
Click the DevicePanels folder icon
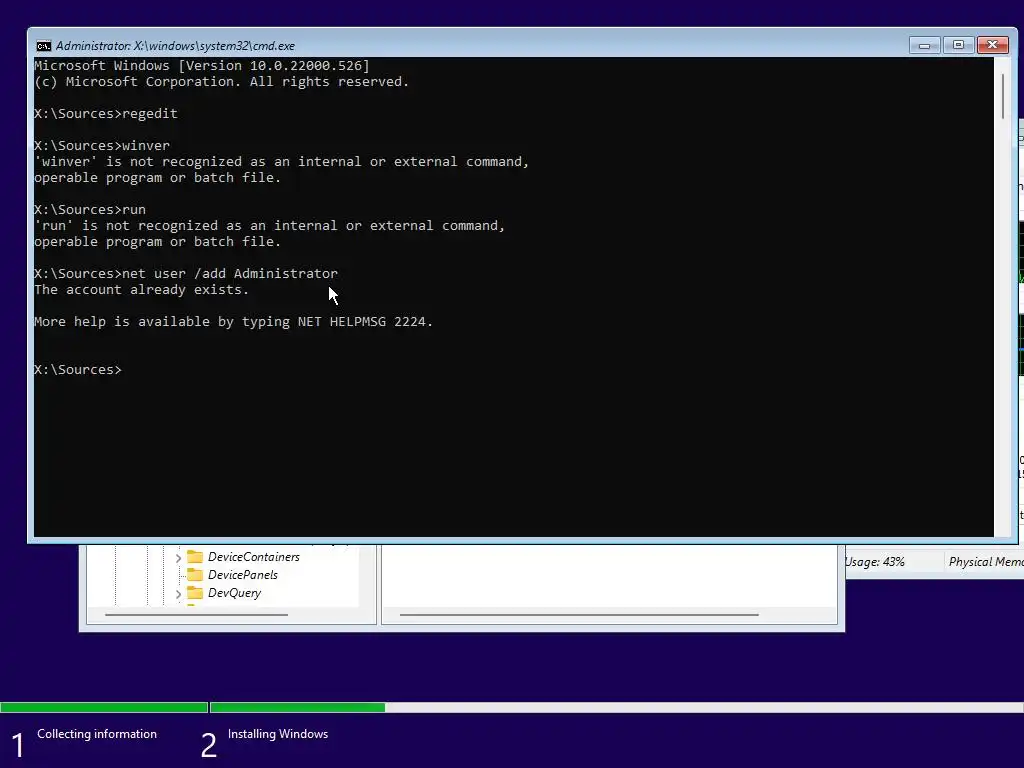coord(195,575)
